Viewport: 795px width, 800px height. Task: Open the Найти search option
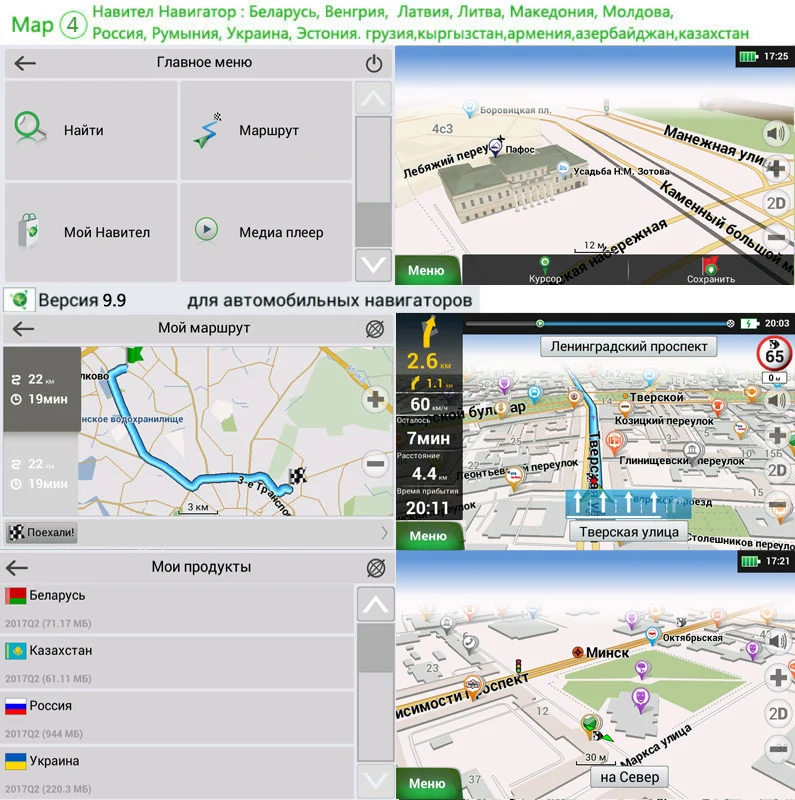(91, 130)
